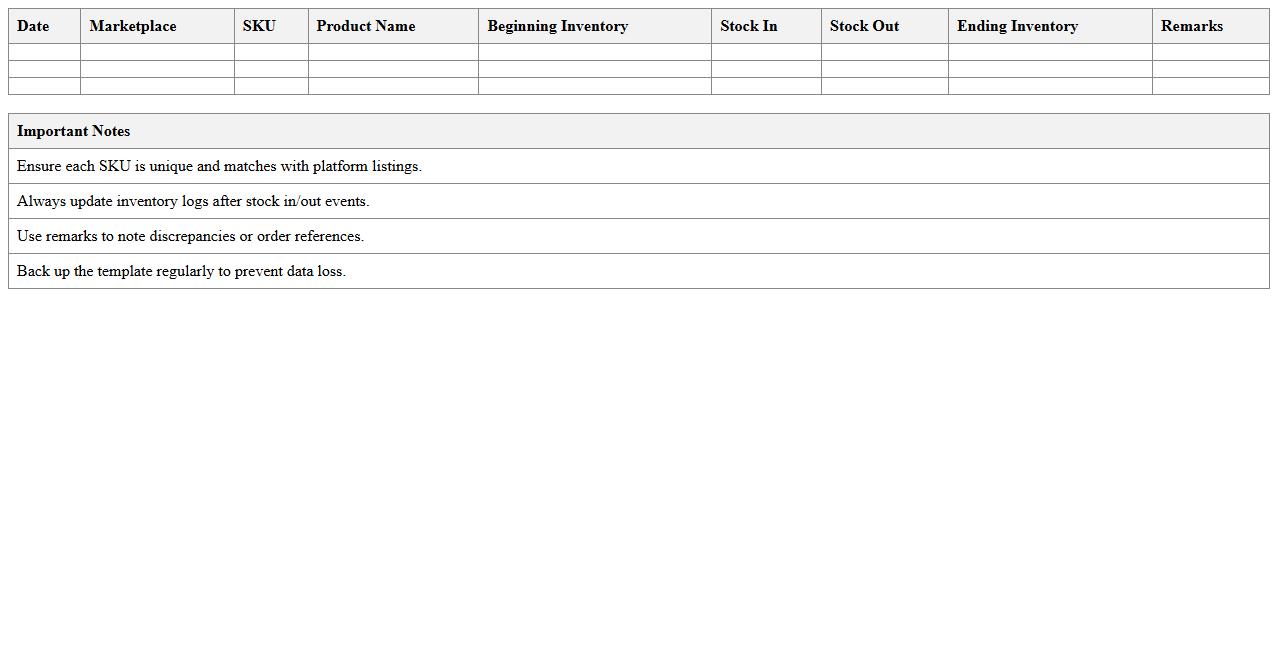Select the second empty row's Ending Inventory cell
Screen dimensions: 1278x650
[x=1050, y=69]
